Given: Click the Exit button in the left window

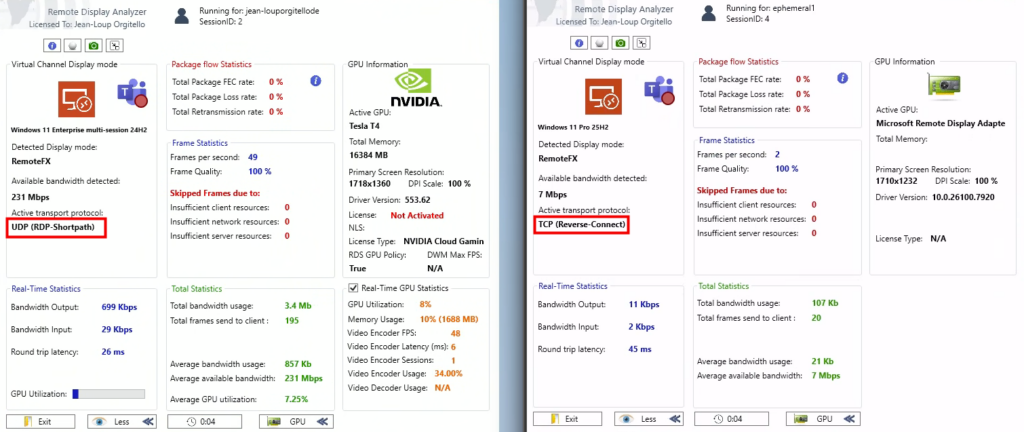Looking at the screenshot, I should (x=38, y=421).
